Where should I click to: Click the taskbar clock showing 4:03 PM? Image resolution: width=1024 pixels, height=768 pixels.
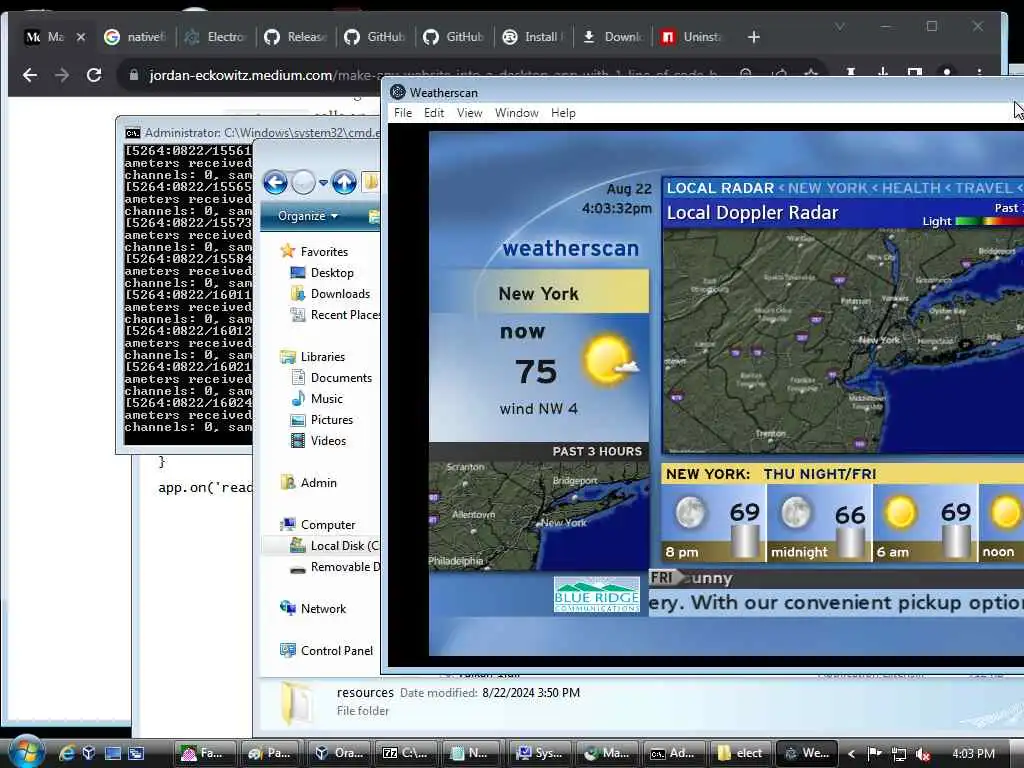[973, 754]
